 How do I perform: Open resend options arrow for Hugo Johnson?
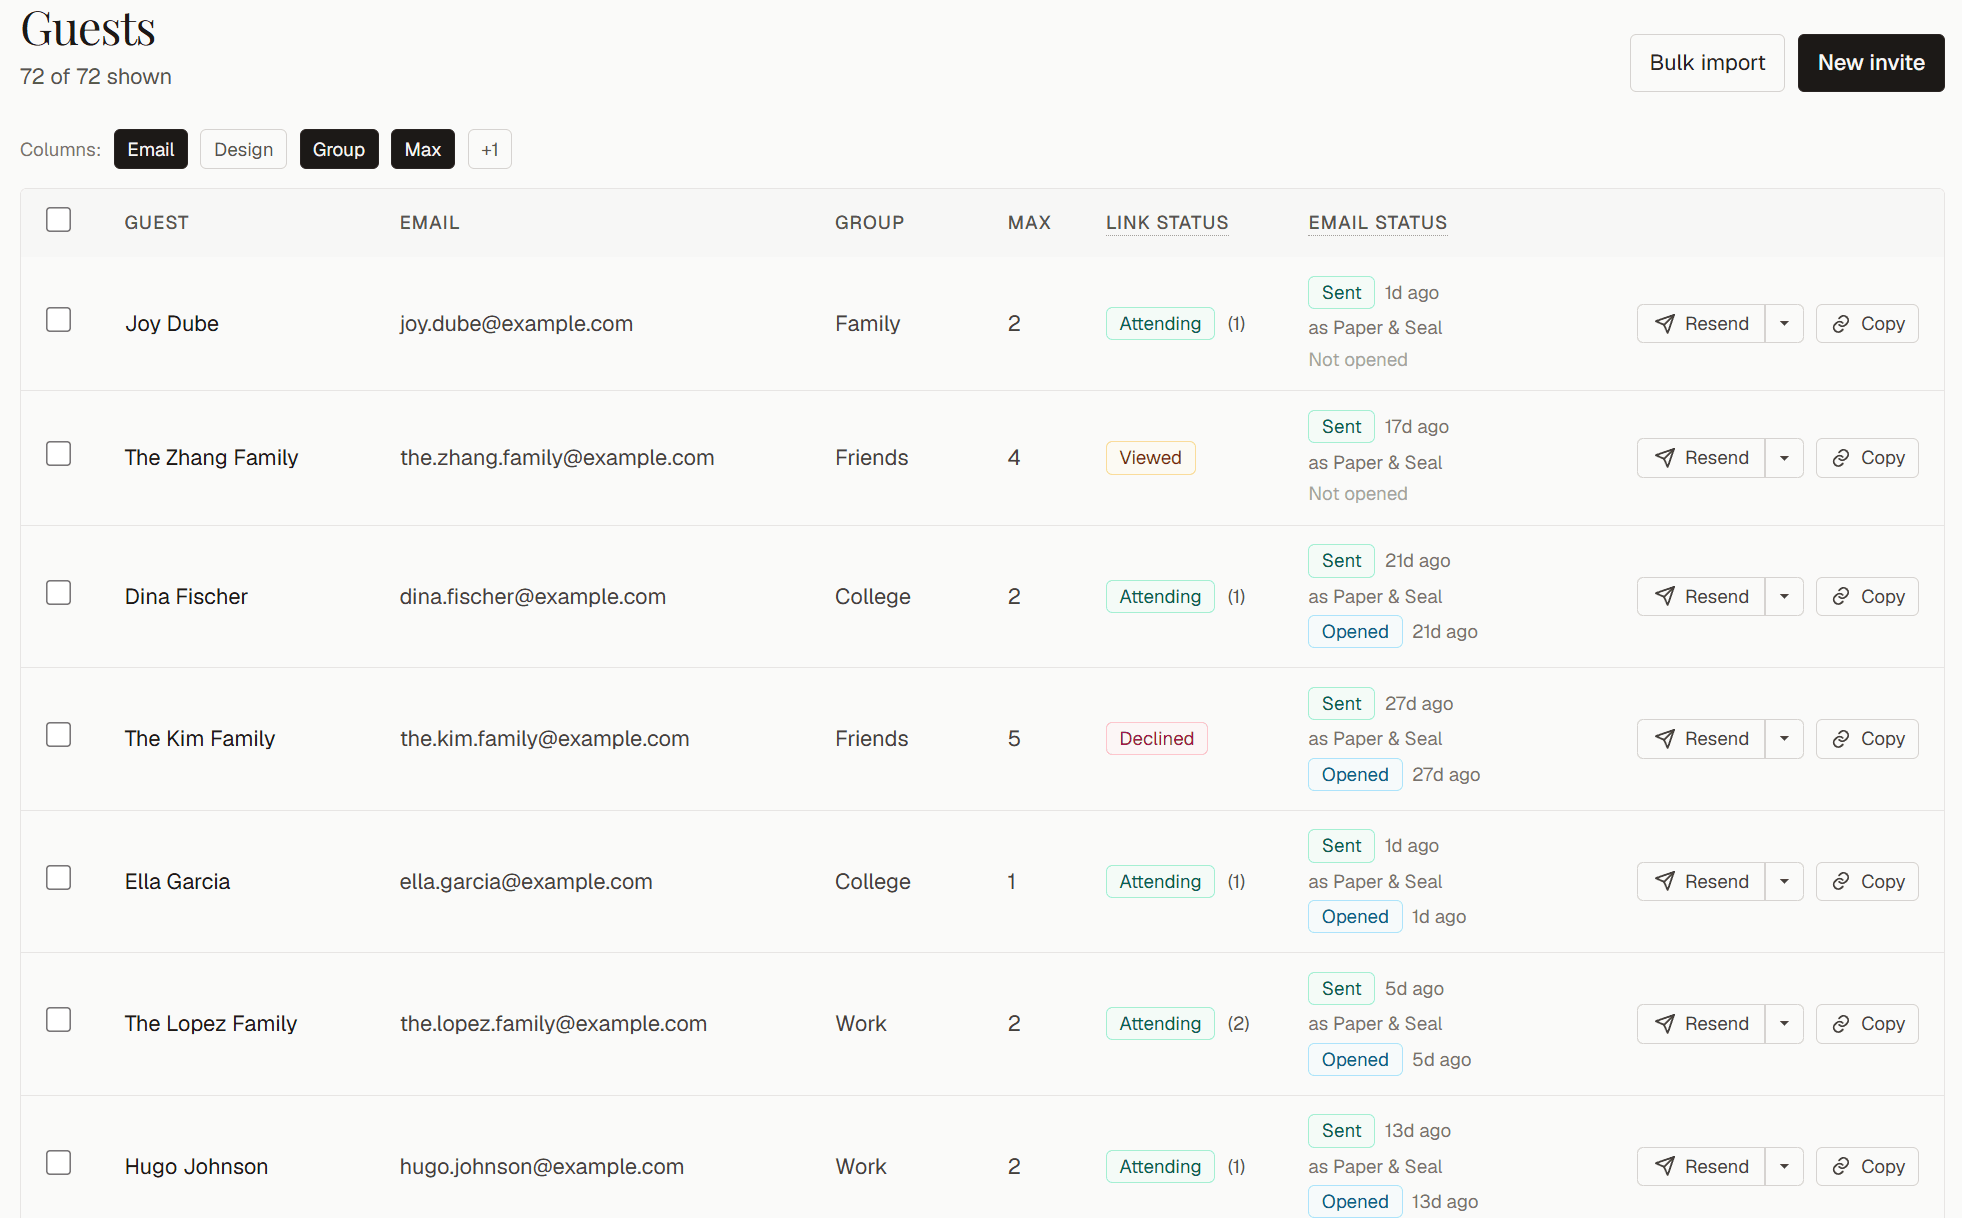pos(1784,1167)
